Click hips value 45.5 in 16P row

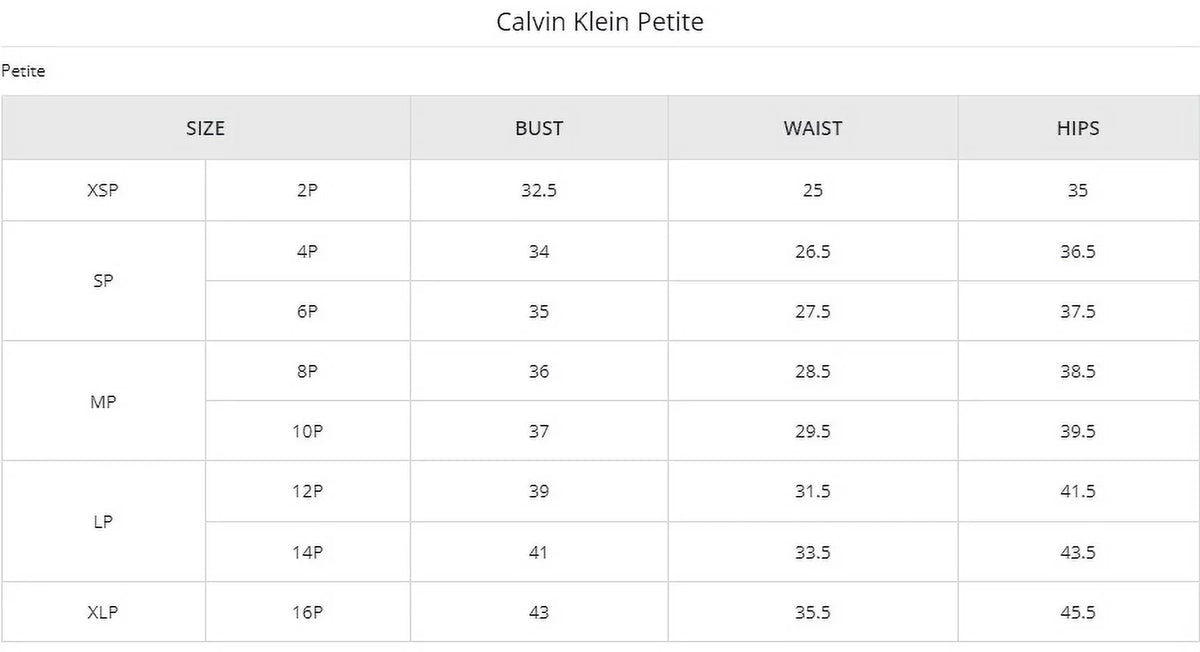(x=1078, y=612)
